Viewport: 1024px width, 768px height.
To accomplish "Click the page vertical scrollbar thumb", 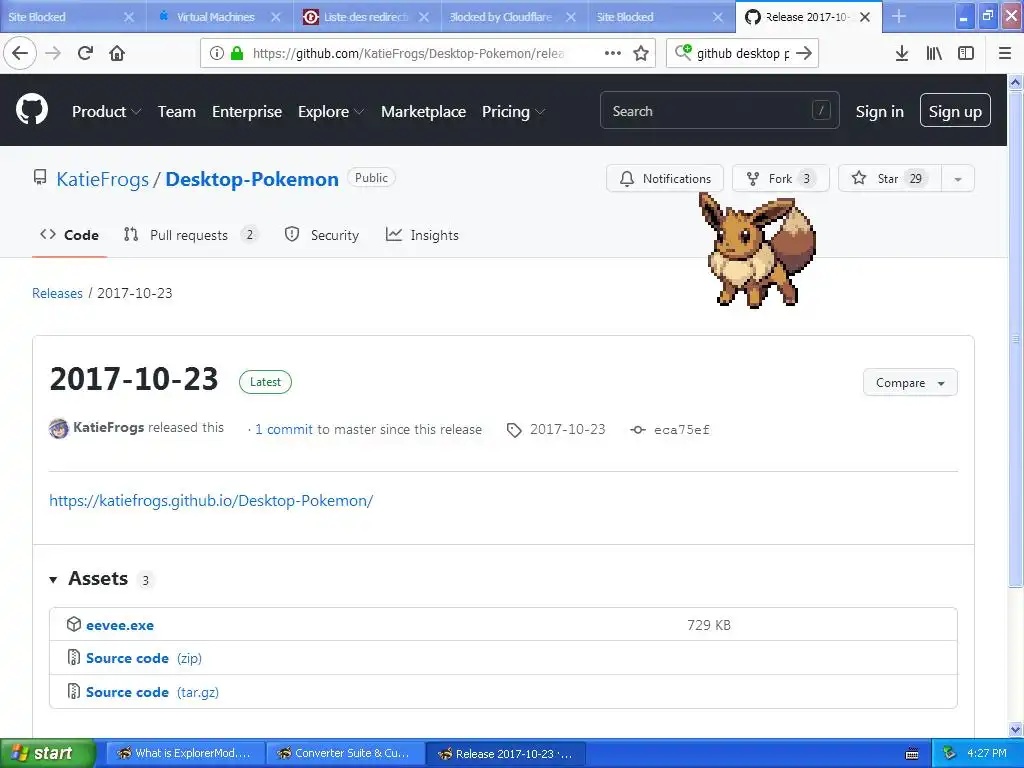I will pyautogui.click(x=1015, y=338).
